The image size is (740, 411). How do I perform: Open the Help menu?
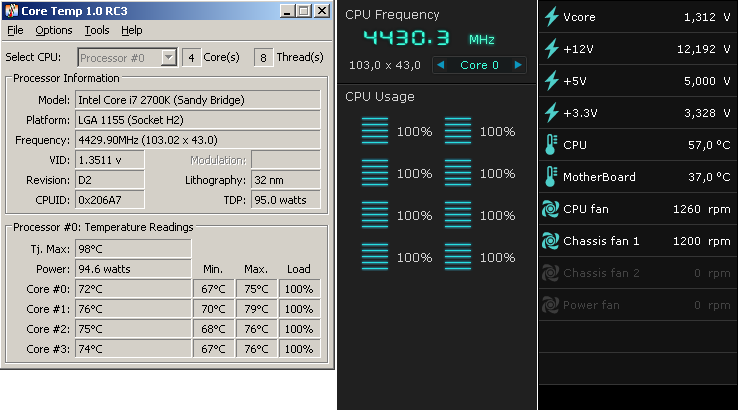coord(132,30)
